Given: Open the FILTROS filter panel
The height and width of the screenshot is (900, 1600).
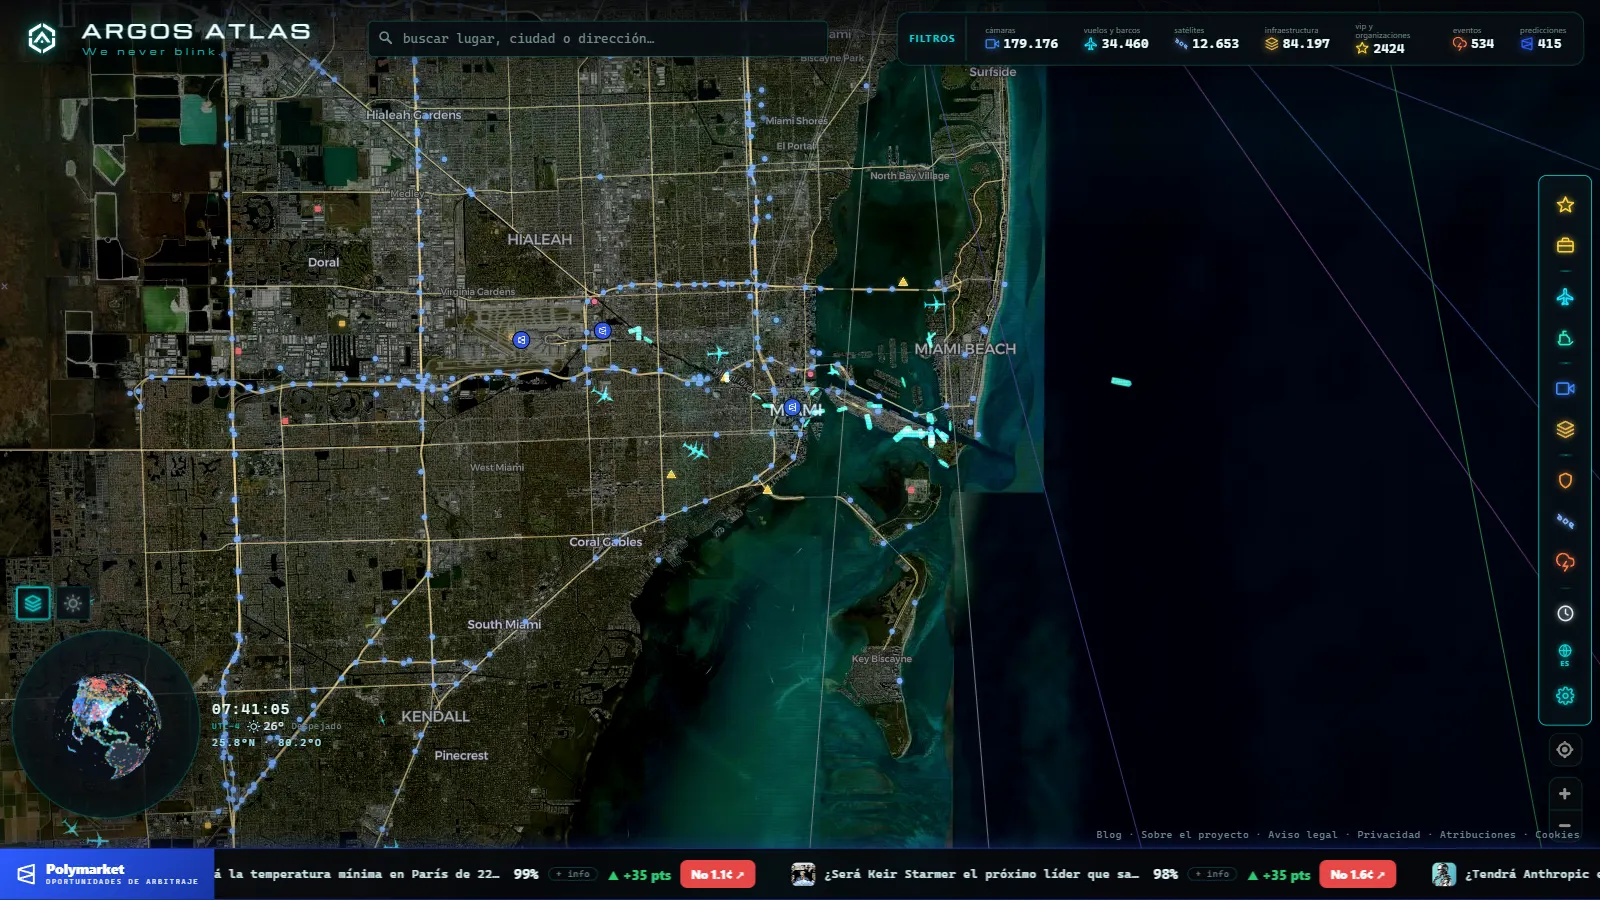Looking at the screenshot, I should pos(931,38).
